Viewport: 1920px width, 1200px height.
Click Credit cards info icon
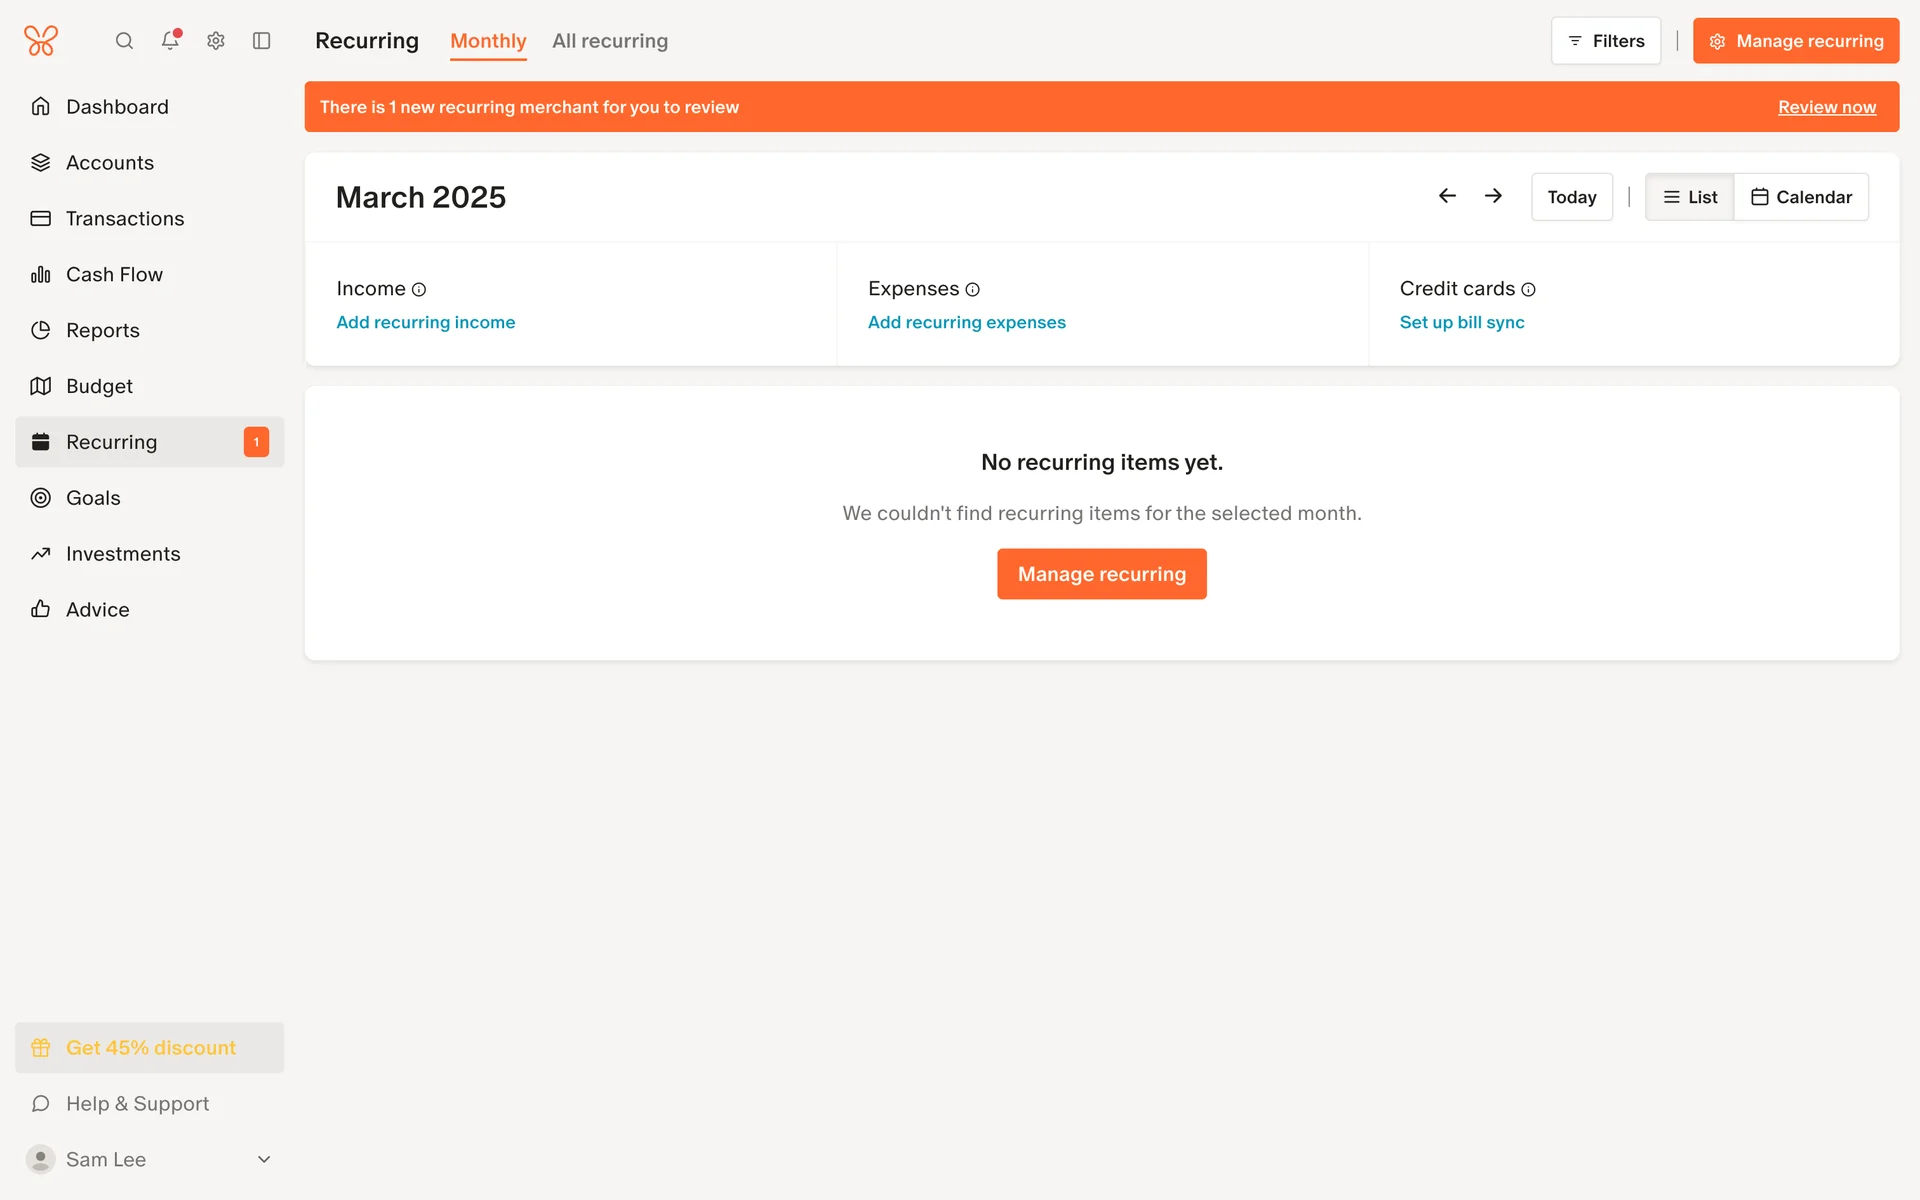pos(1528,290)
